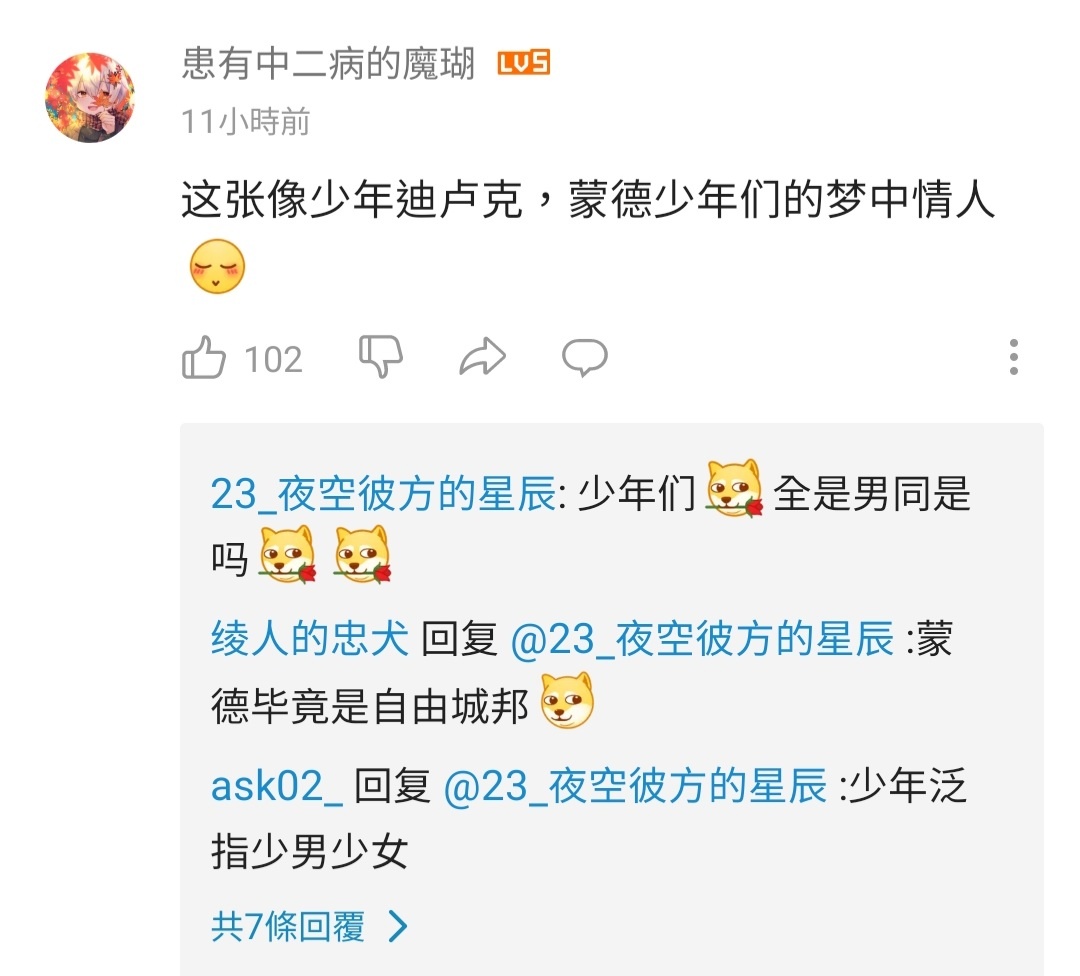Share the comment via arrow icon

pyautogui.click(x=483, y=357)
